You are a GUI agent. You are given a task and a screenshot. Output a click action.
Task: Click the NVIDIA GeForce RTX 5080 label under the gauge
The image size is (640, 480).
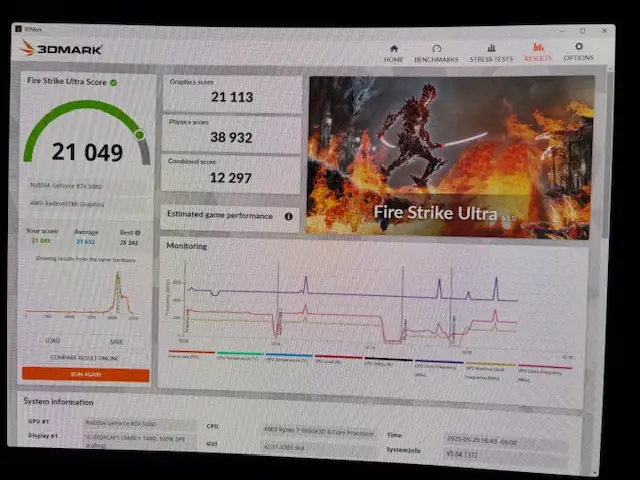[66, 186]
